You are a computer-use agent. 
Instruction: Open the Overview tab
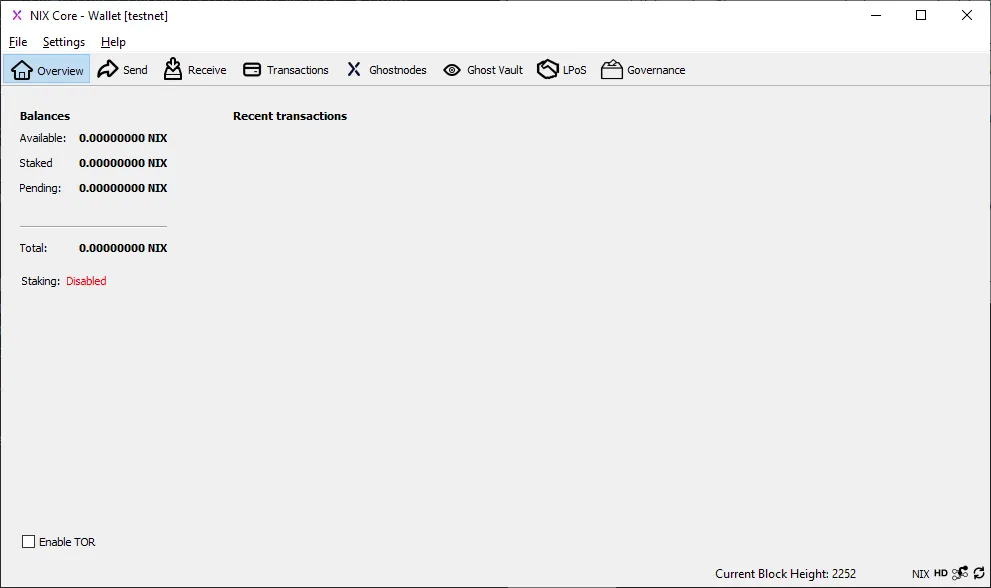(47, 70)
